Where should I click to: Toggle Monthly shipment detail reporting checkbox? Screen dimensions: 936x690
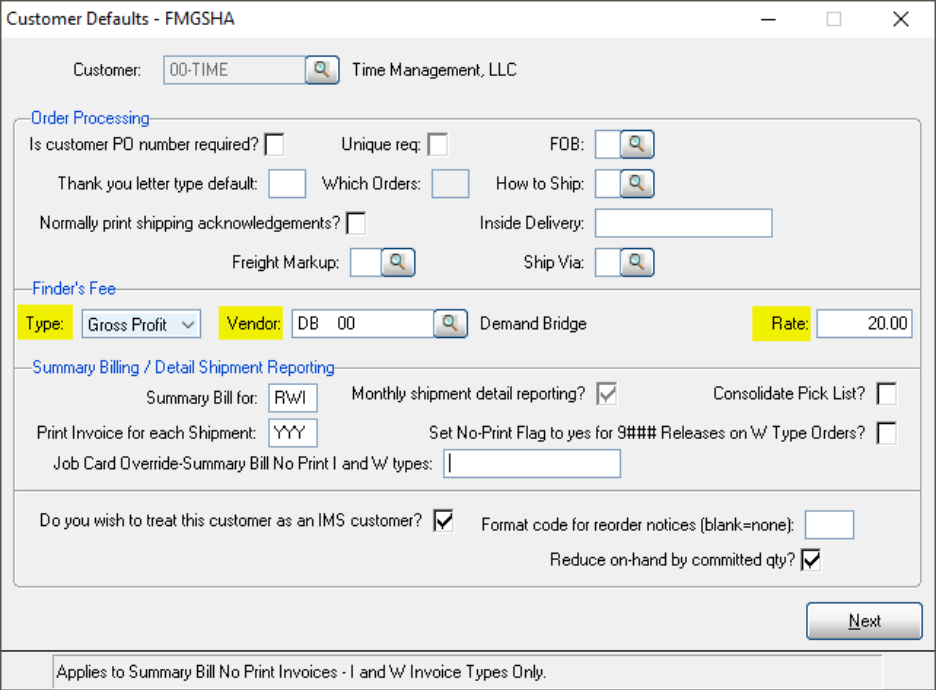coord(606,394)
